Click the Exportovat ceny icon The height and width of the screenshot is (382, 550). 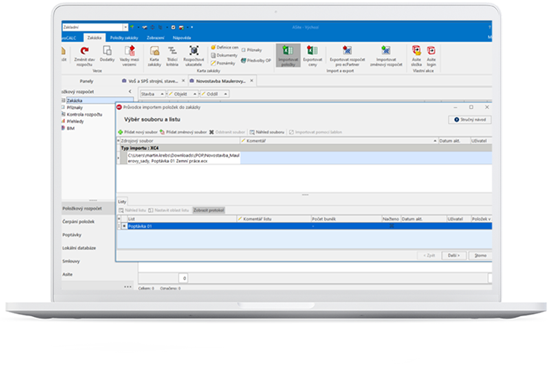[312, 55]
